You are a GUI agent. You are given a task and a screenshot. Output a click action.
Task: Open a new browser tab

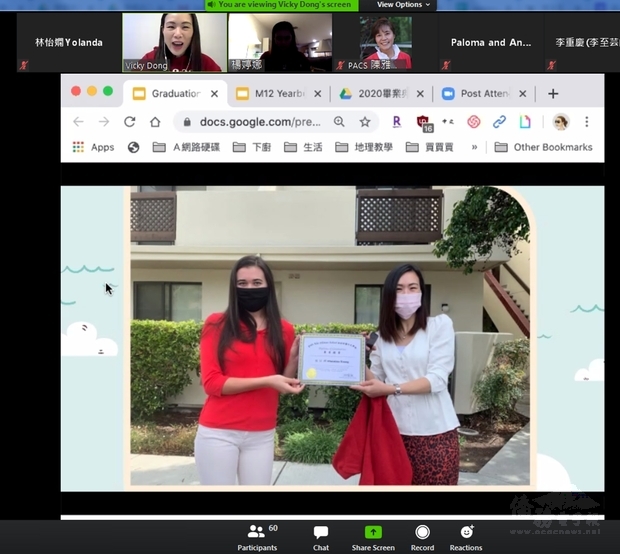coord(553,94)
